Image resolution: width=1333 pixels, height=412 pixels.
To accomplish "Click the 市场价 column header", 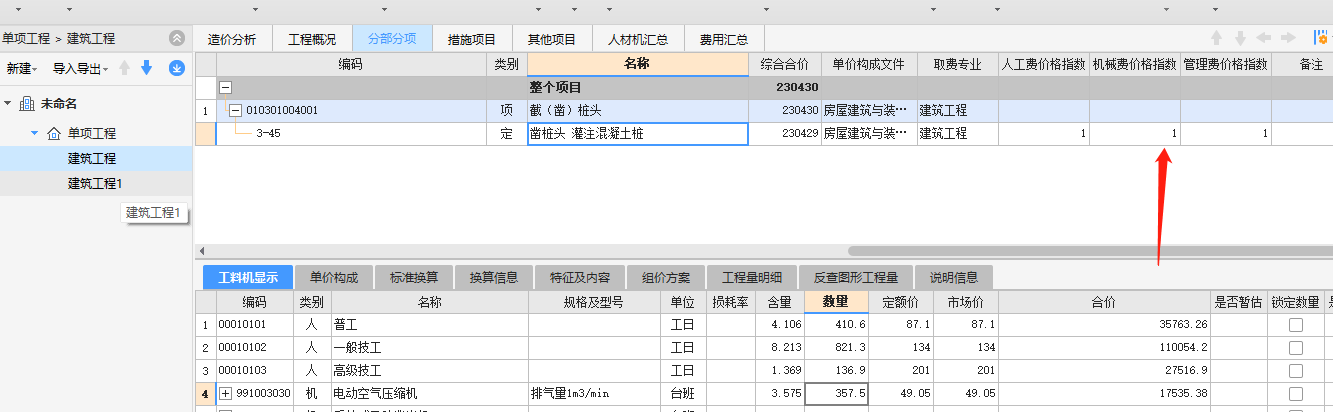I will pos(966,301).
